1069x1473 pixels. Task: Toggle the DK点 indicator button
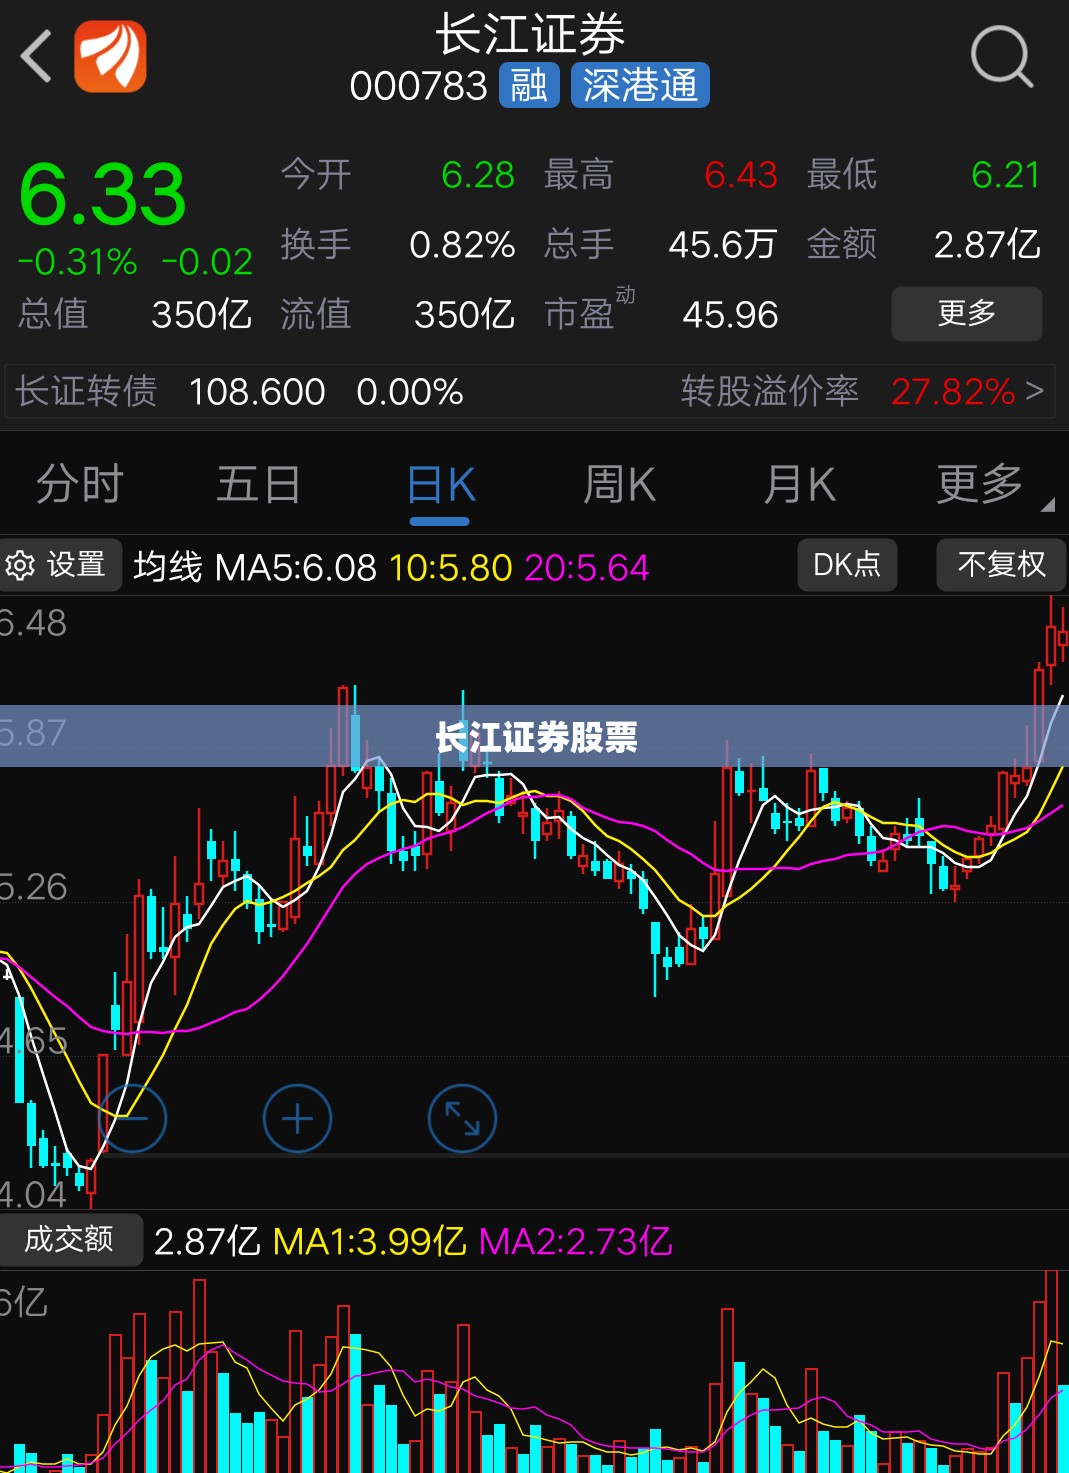(x=847, y=565)
